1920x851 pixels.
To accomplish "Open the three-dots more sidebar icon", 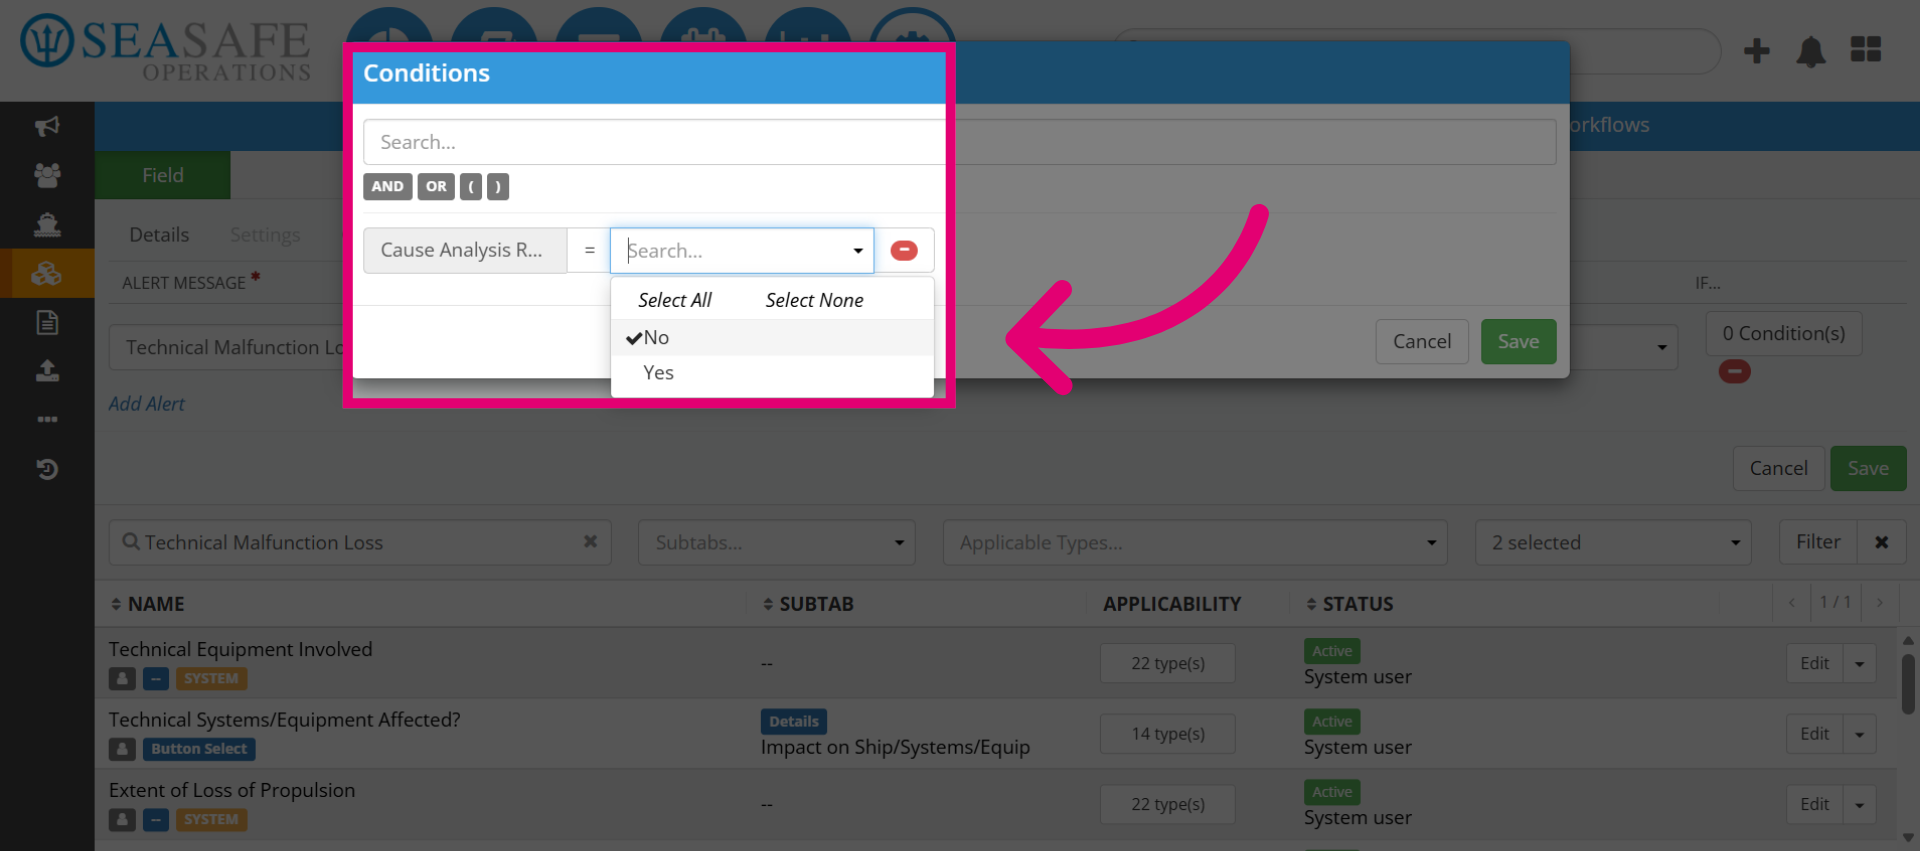I will coord(47,420).
